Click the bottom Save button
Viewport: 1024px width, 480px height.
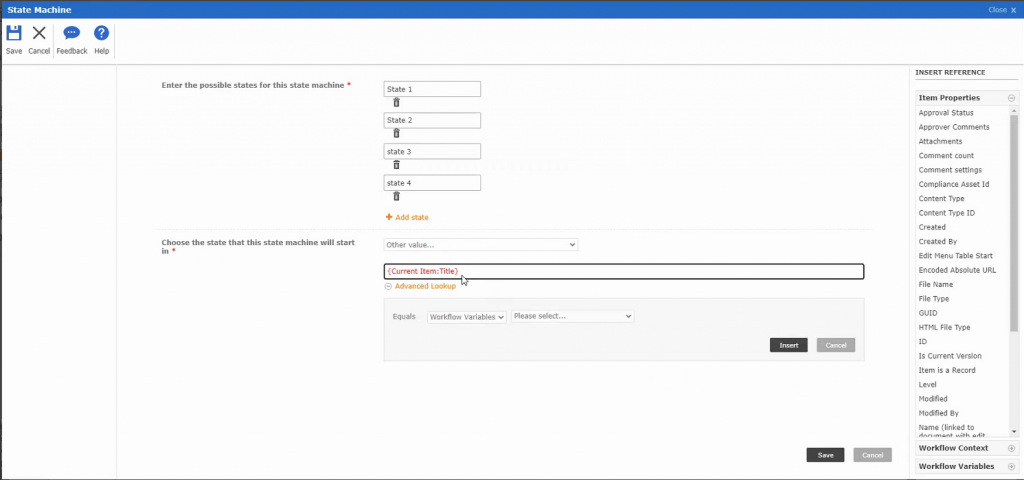tap(825, 455)
